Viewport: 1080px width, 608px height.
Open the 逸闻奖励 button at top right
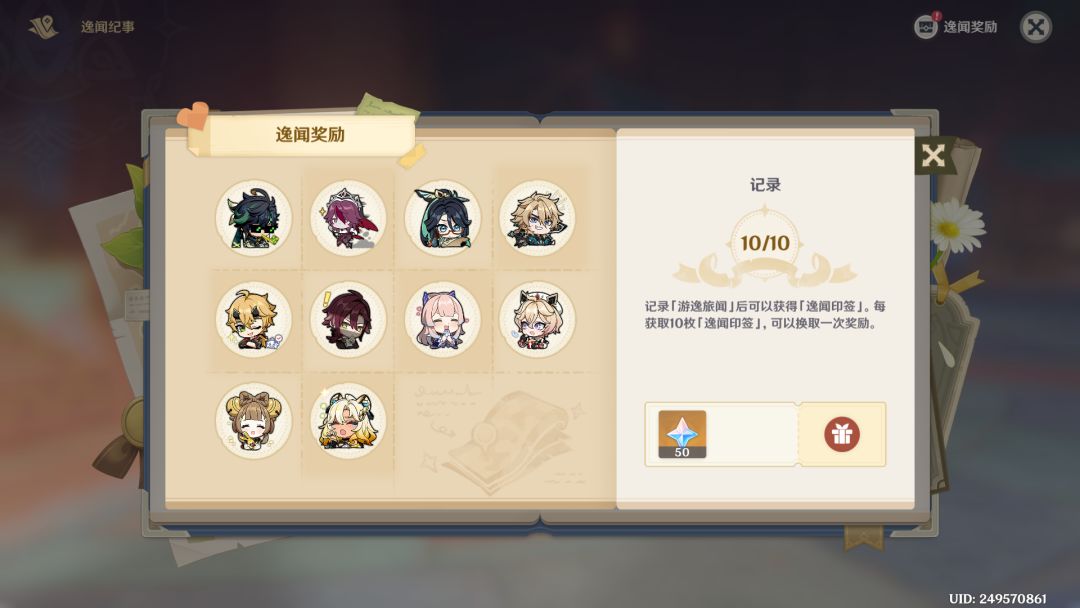tap(956, 27)
